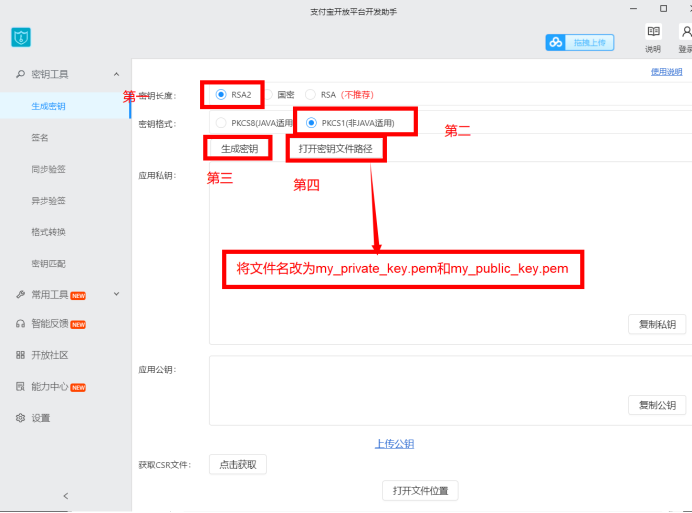The height and width of the screenshot is (513, 692).
Task: Click the 拖拽上传 button text
Action: click(590, 42)
